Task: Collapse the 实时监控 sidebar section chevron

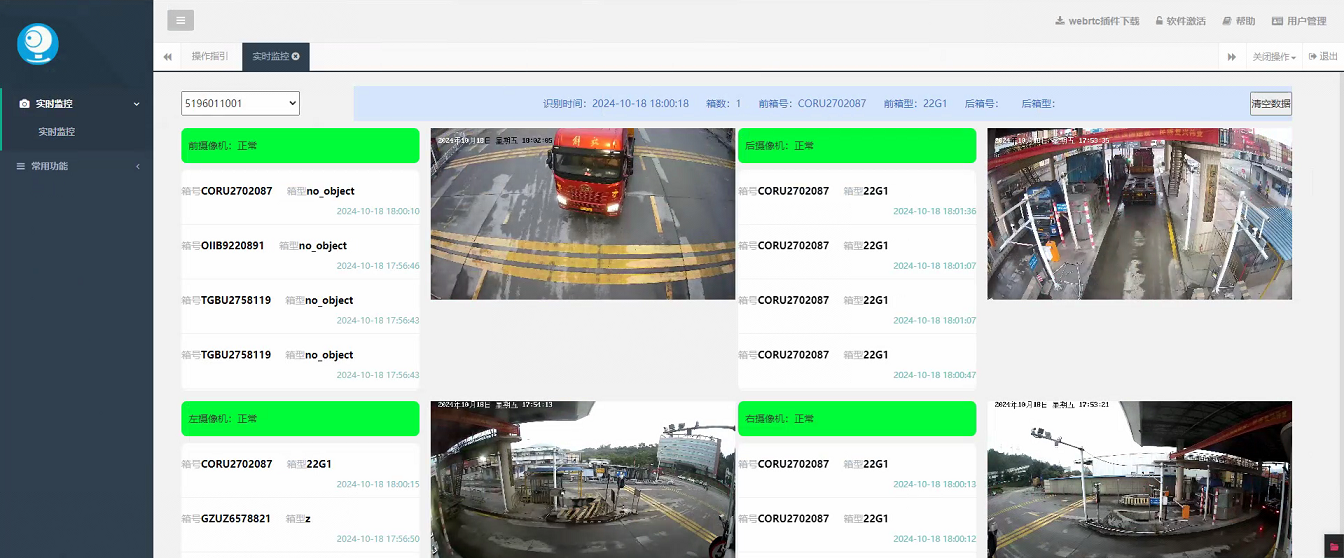Action: (x=137, y=104)
